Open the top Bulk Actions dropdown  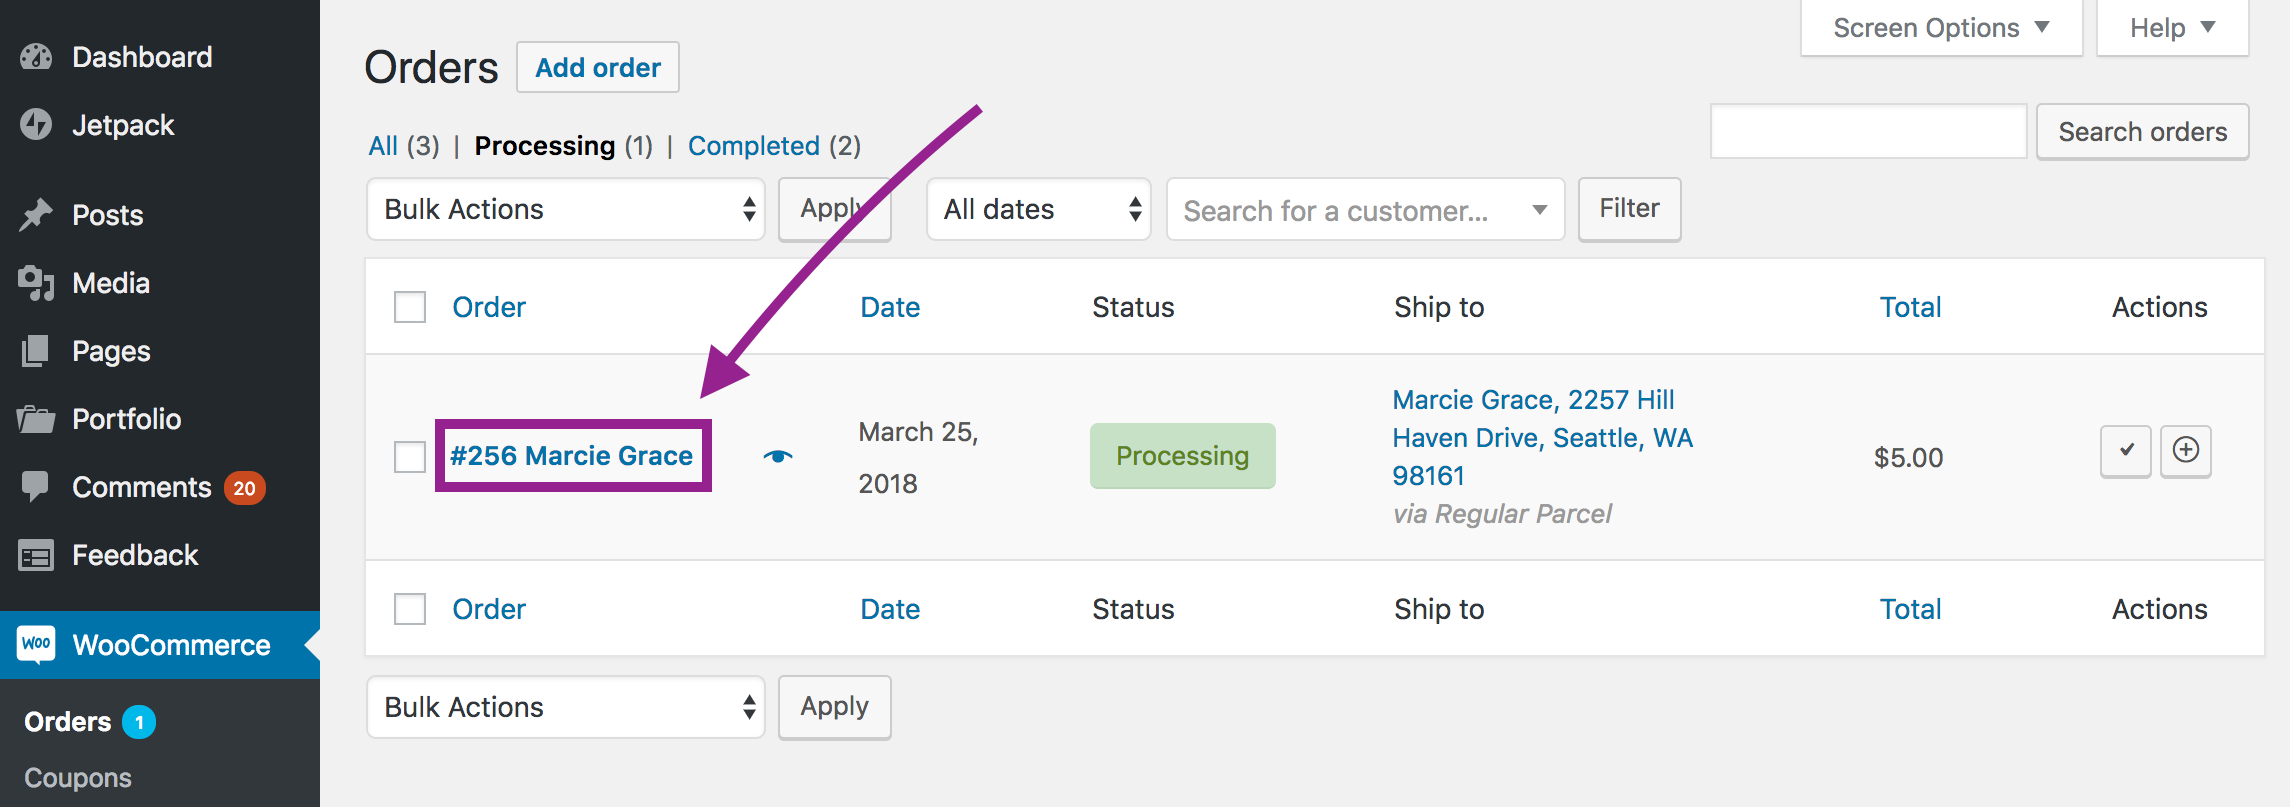coord(566,209)
